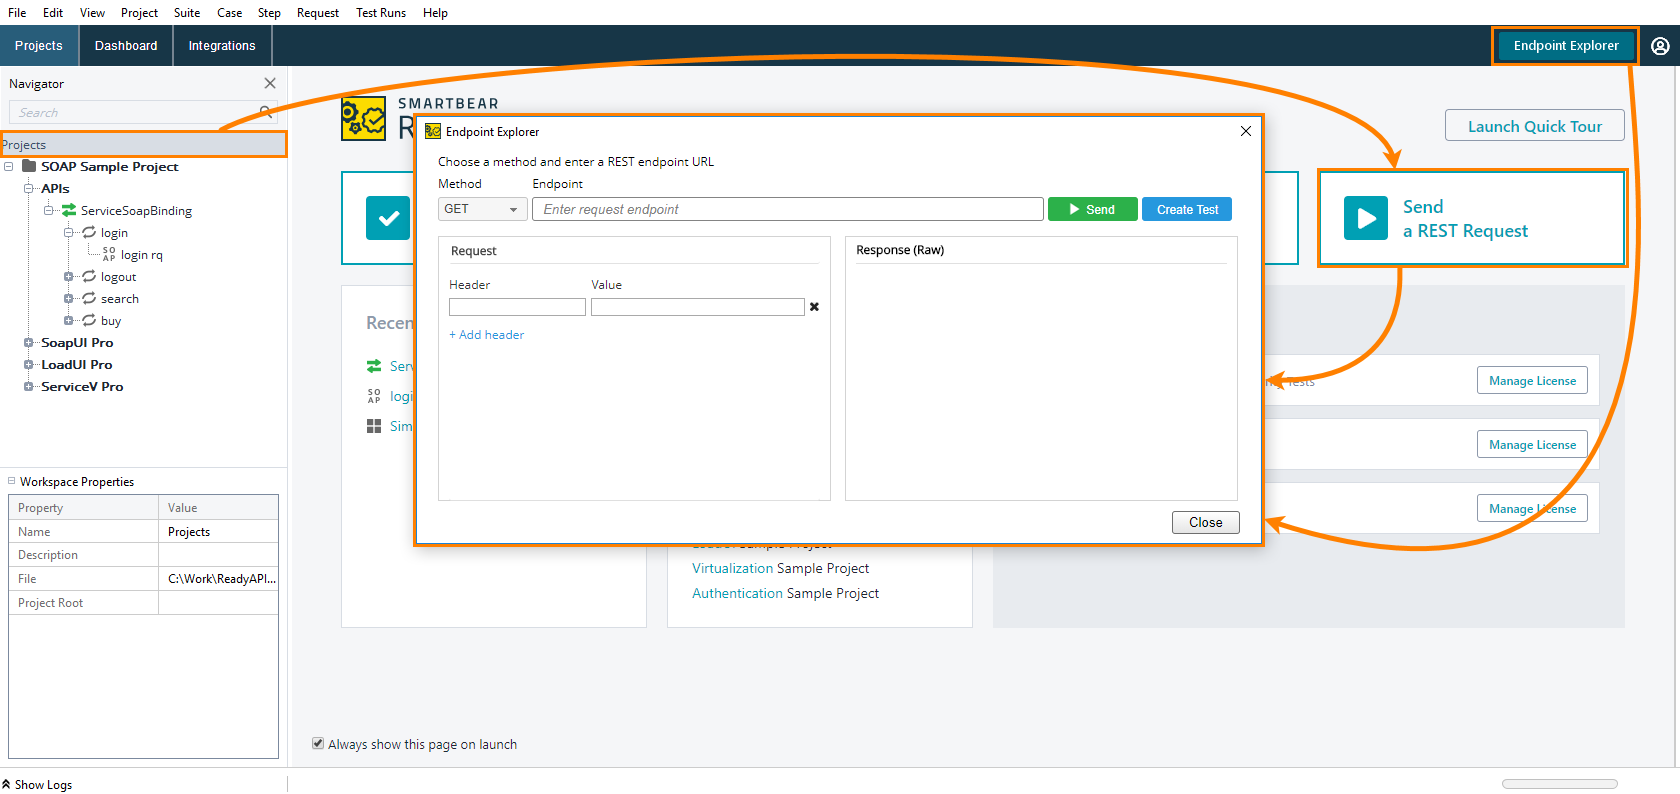Click the second Manage License button

pyautogui.click(x=1532, y=444)
